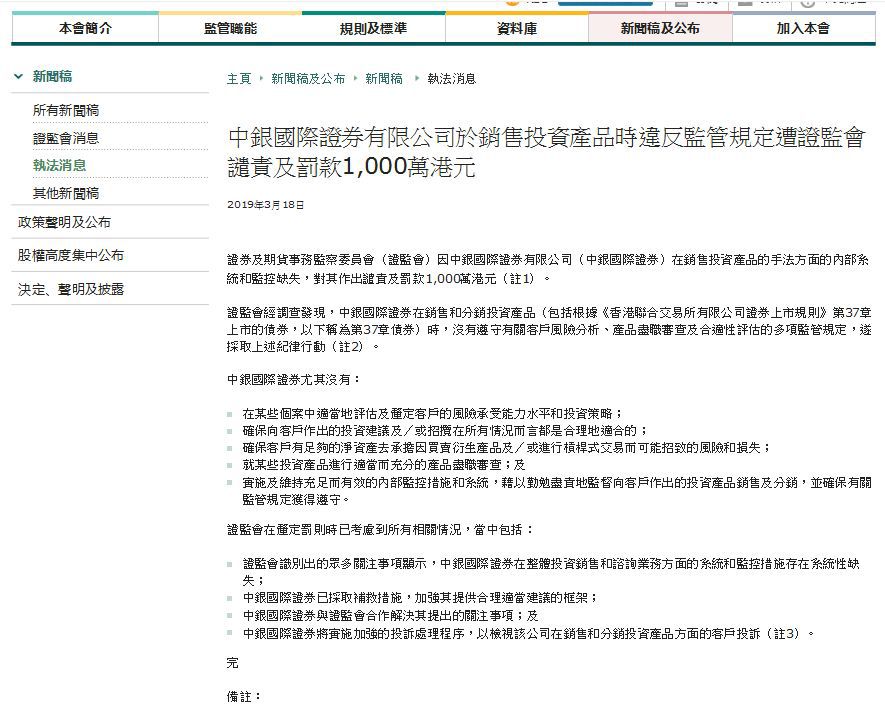Click the 完 end marker text

233,663
